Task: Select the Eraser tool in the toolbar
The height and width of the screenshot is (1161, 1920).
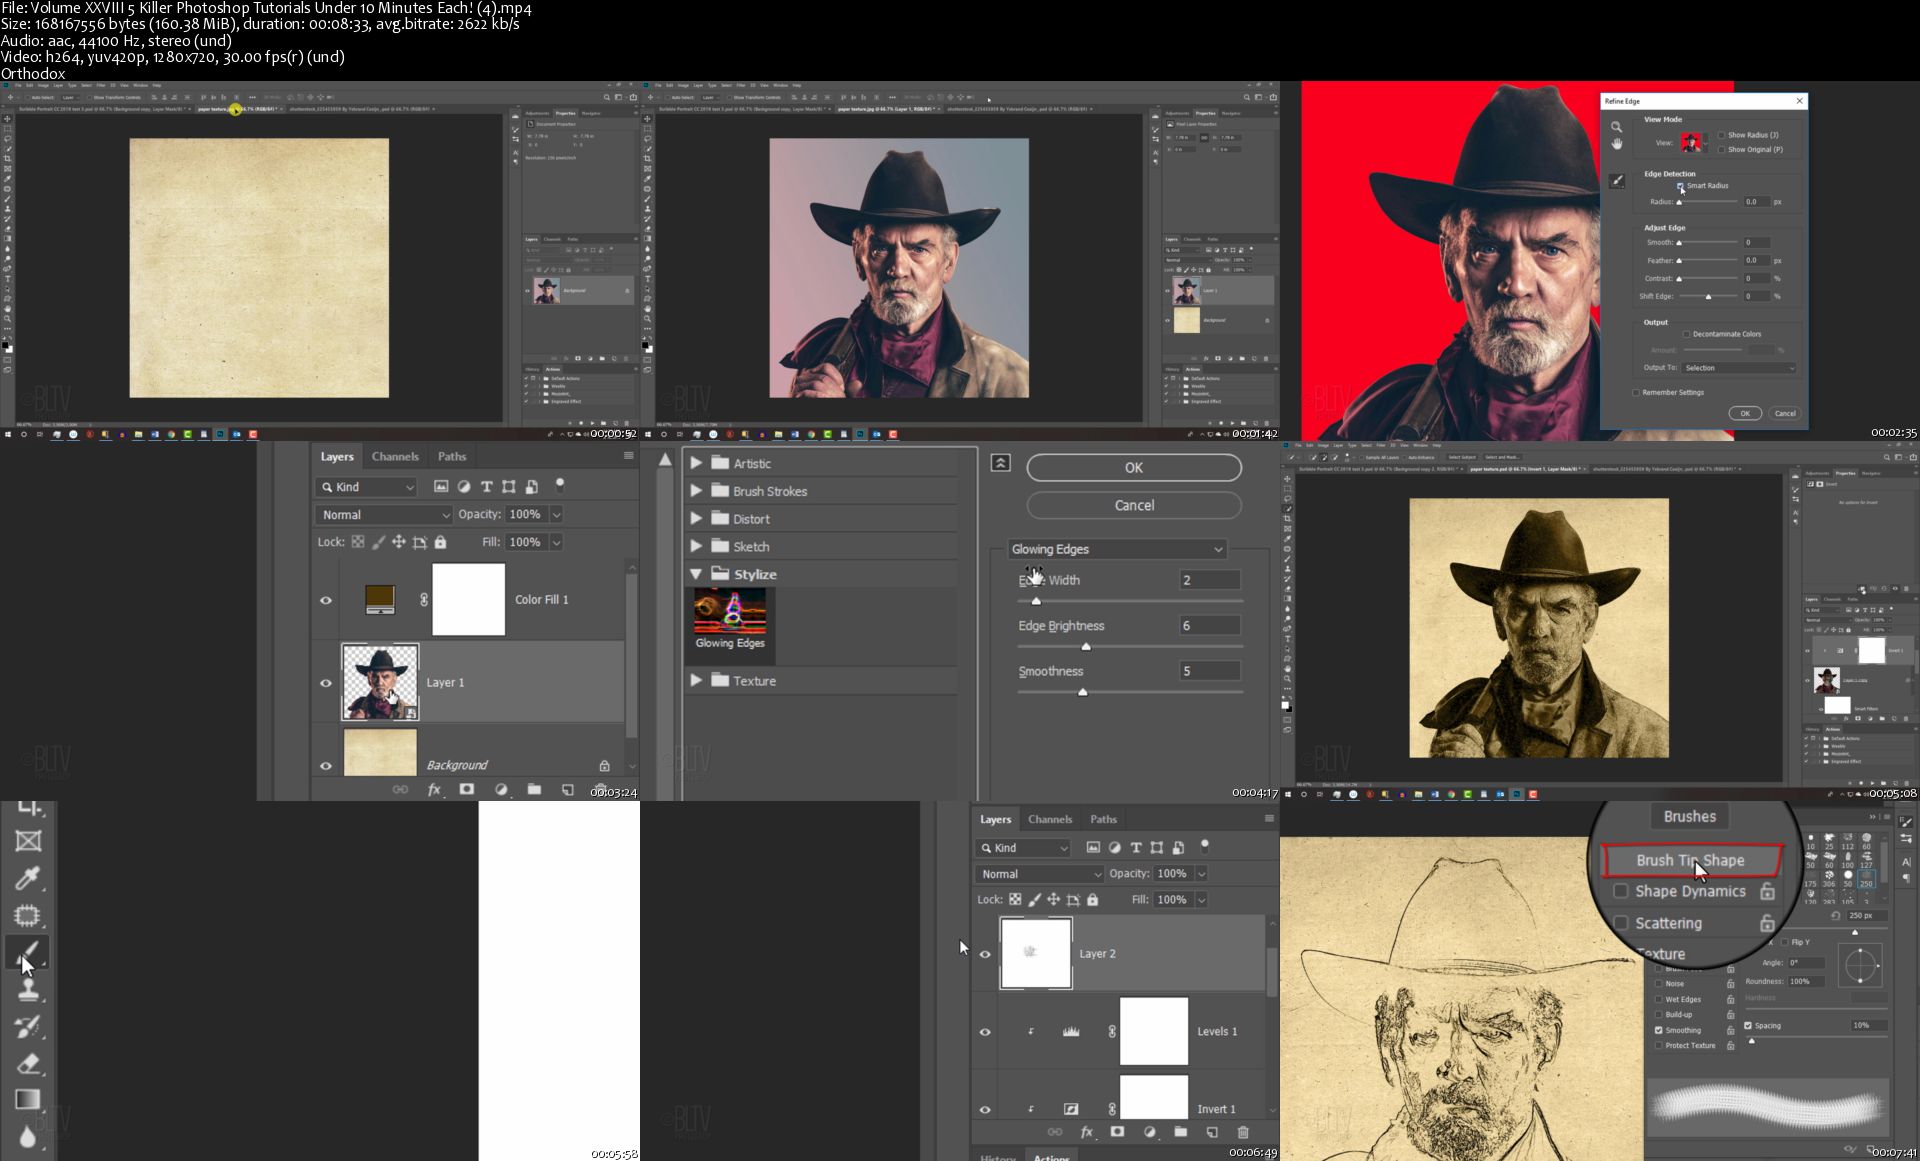Action: tap(28, 1063)
